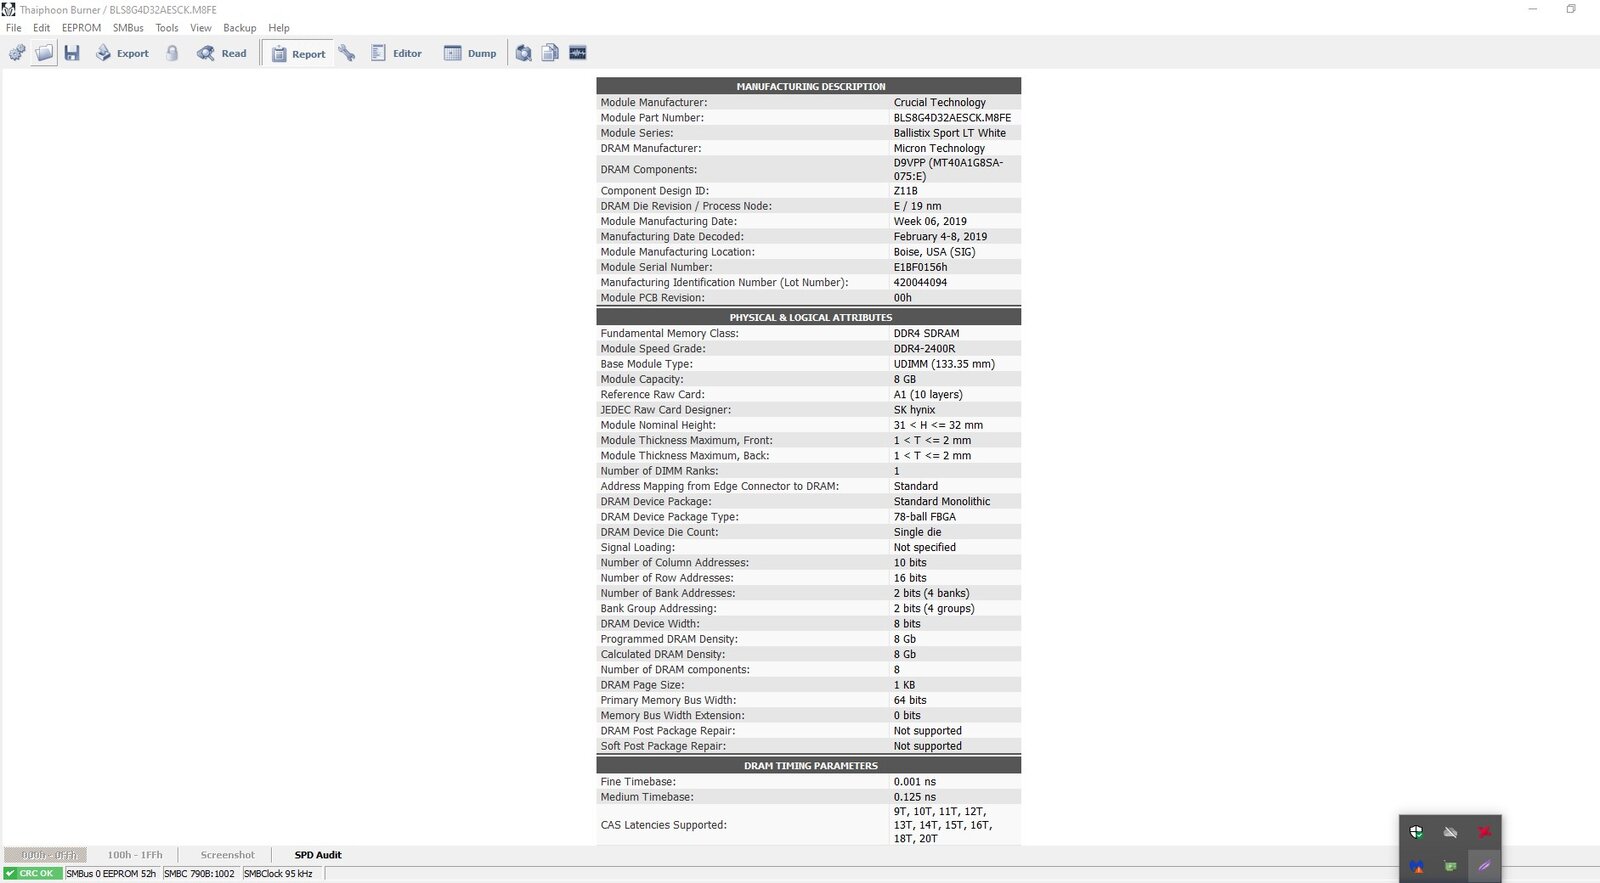Open the Tools menu
This screenshot has width=1600, height=883.
coord(167,28)
